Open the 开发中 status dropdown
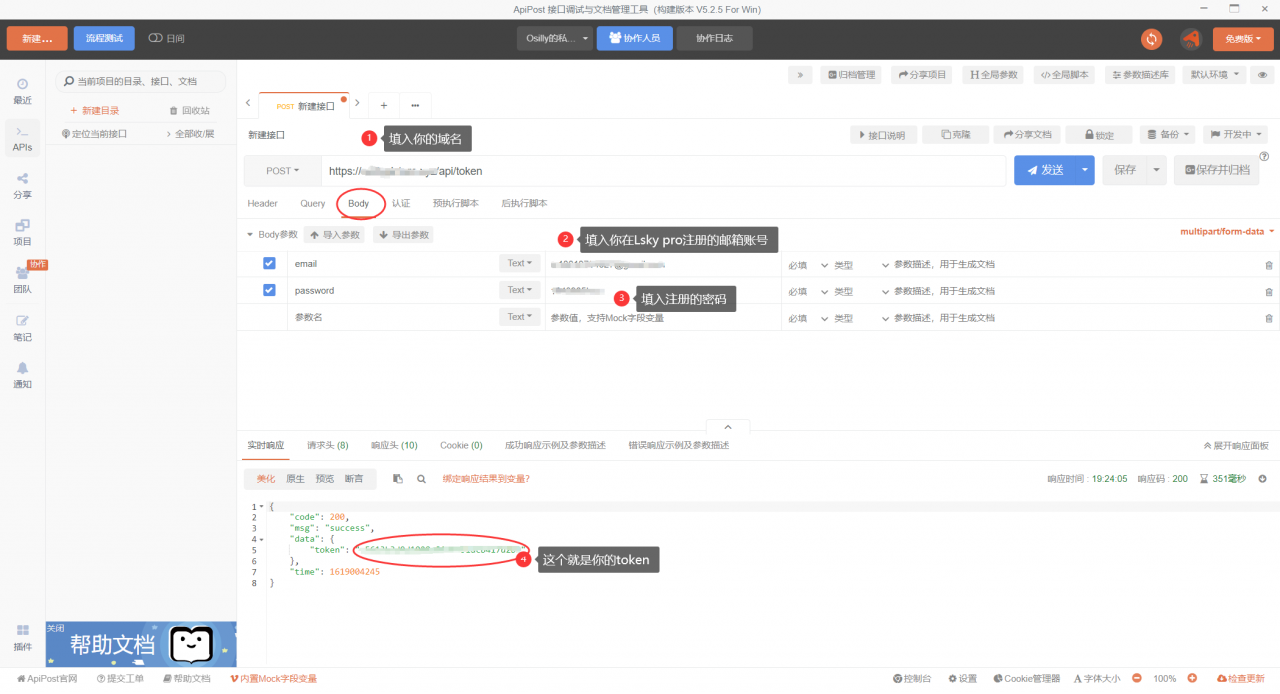 click(1237, 134)
